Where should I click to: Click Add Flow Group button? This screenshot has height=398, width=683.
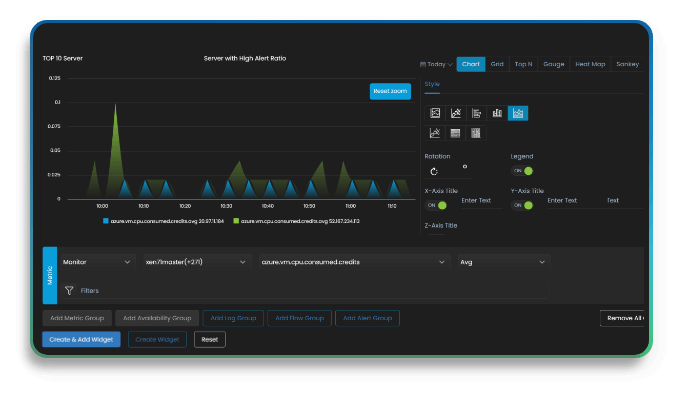pos(300,318)
